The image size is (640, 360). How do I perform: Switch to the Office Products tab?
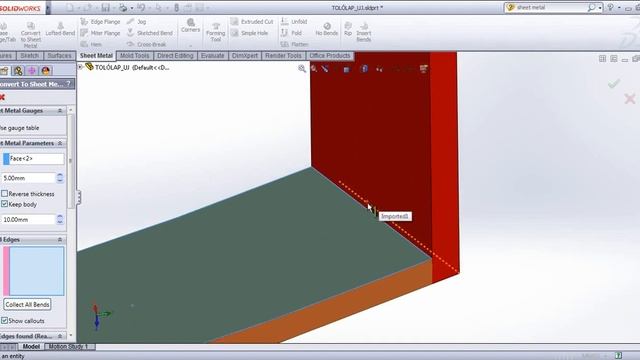330,56
